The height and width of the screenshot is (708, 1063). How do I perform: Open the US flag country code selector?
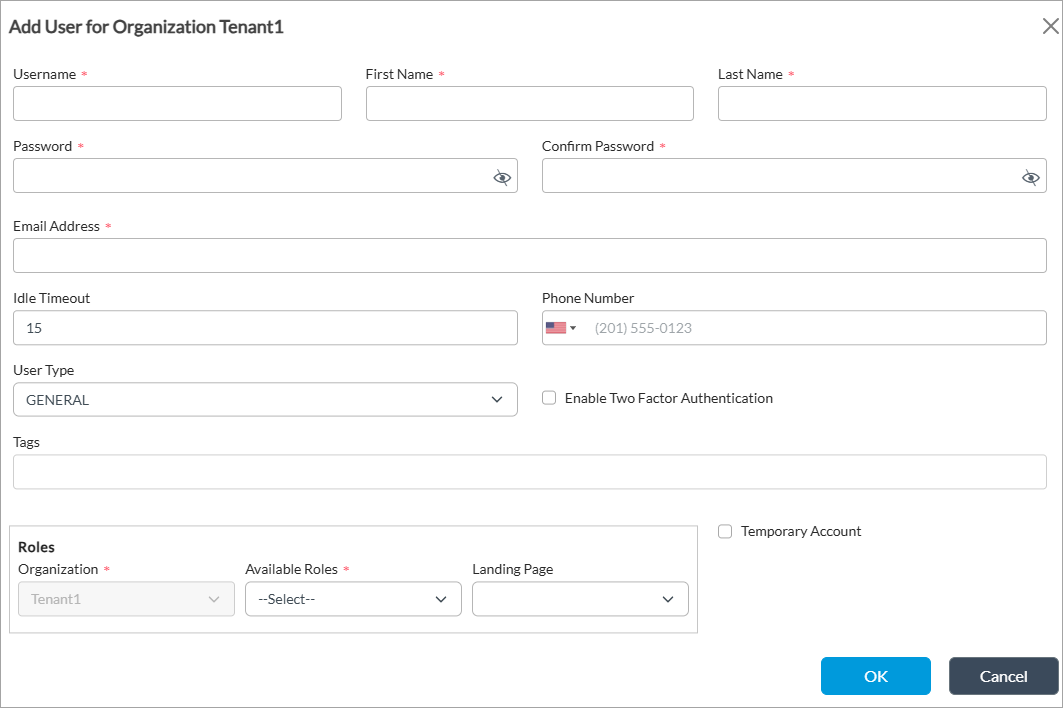561,328
